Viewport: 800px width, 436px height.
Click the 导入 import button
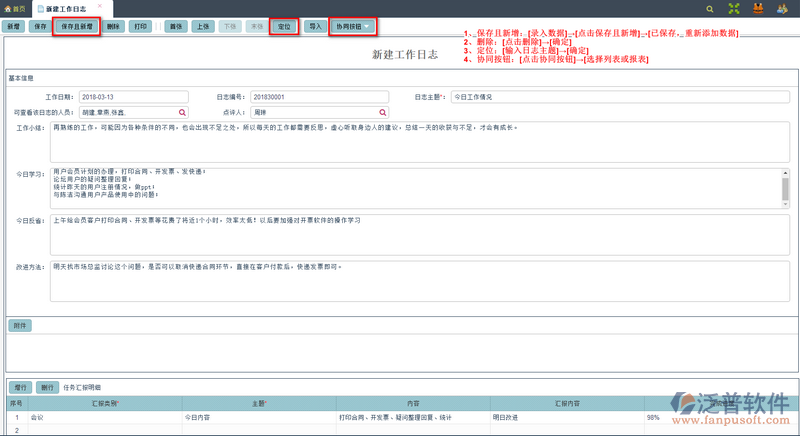(316, 27)
